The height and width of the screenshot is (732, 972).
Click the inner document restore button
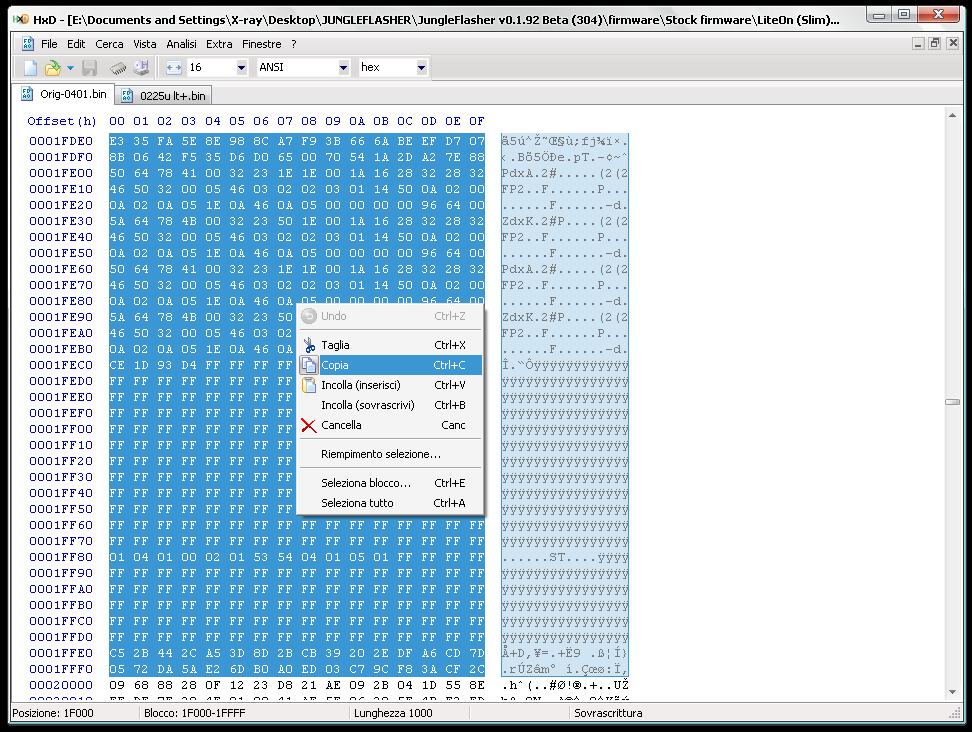pyautogui.click(x=935, y=43)
